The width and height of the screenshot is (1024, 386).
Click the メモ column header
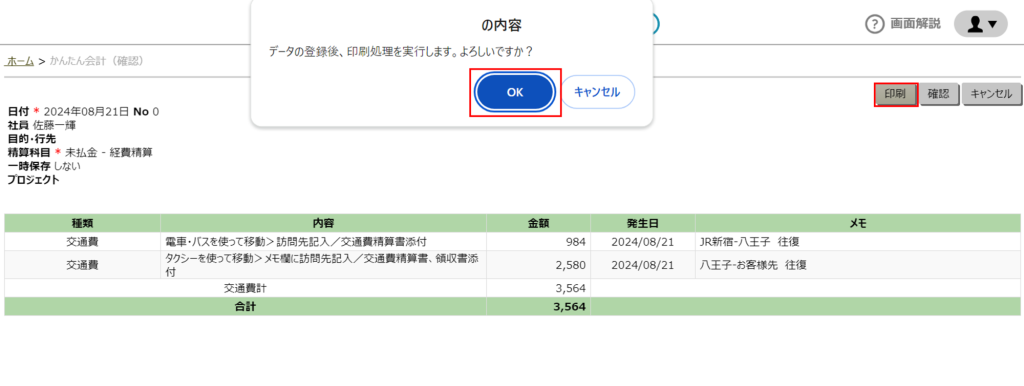tap(857, 223)
